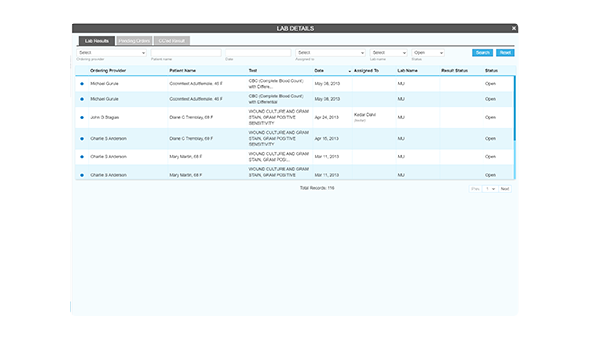Click the date Apr 24, 2013
Screen dimensions: 590x360
coord(327,117)
